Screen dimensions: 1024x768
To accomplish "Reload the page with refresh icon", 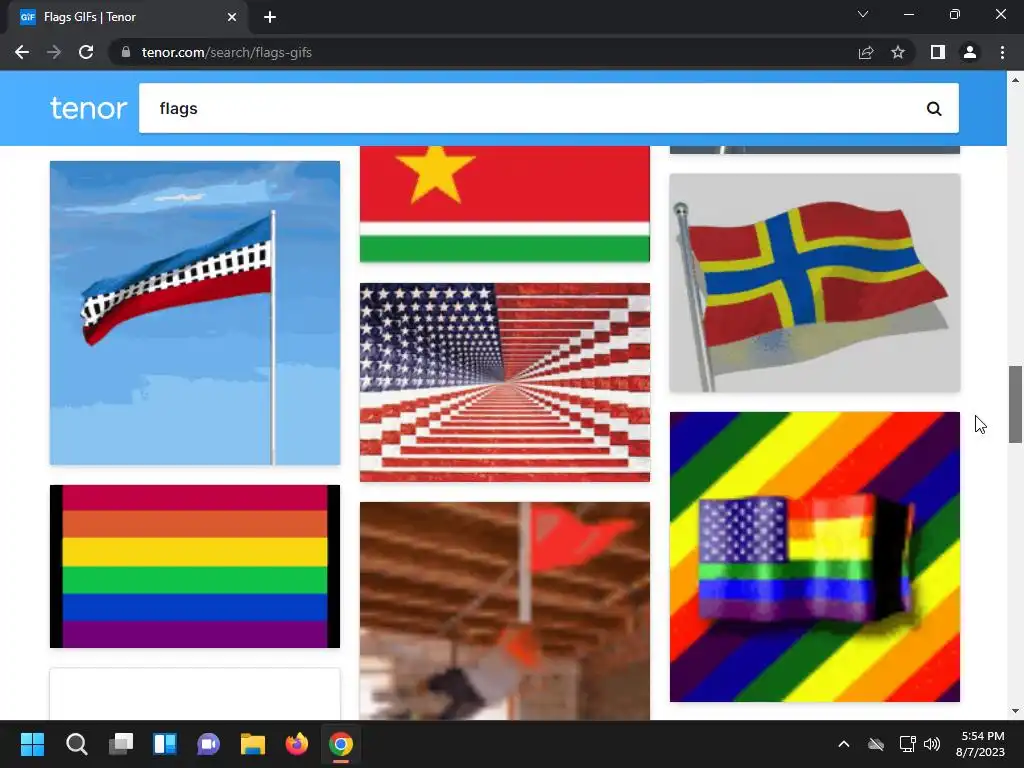I will (x=86, y=52).
